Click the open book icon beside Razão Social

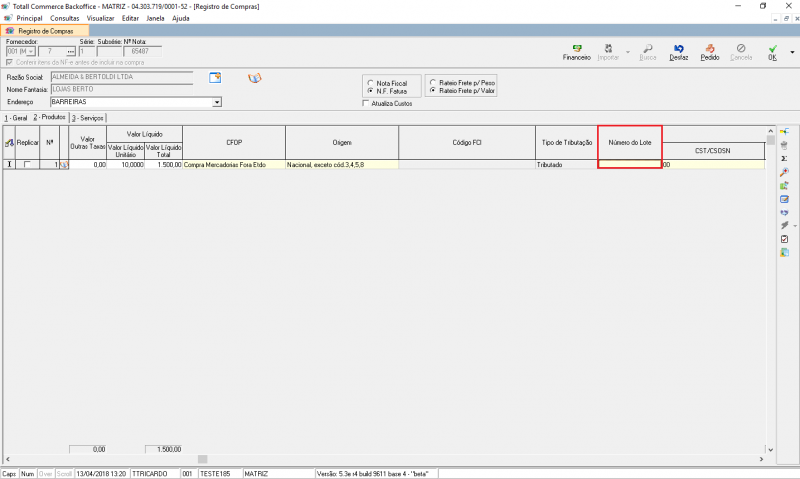(x=254, y=78)
